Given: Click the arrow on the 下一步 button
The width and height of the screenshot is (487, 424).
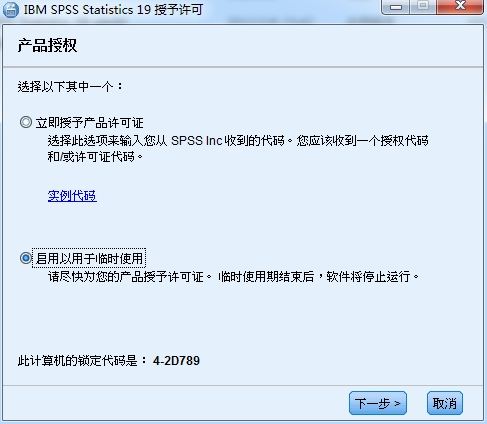Looking at the screenshot, I should pyautogui.click(x=397, y=403).
